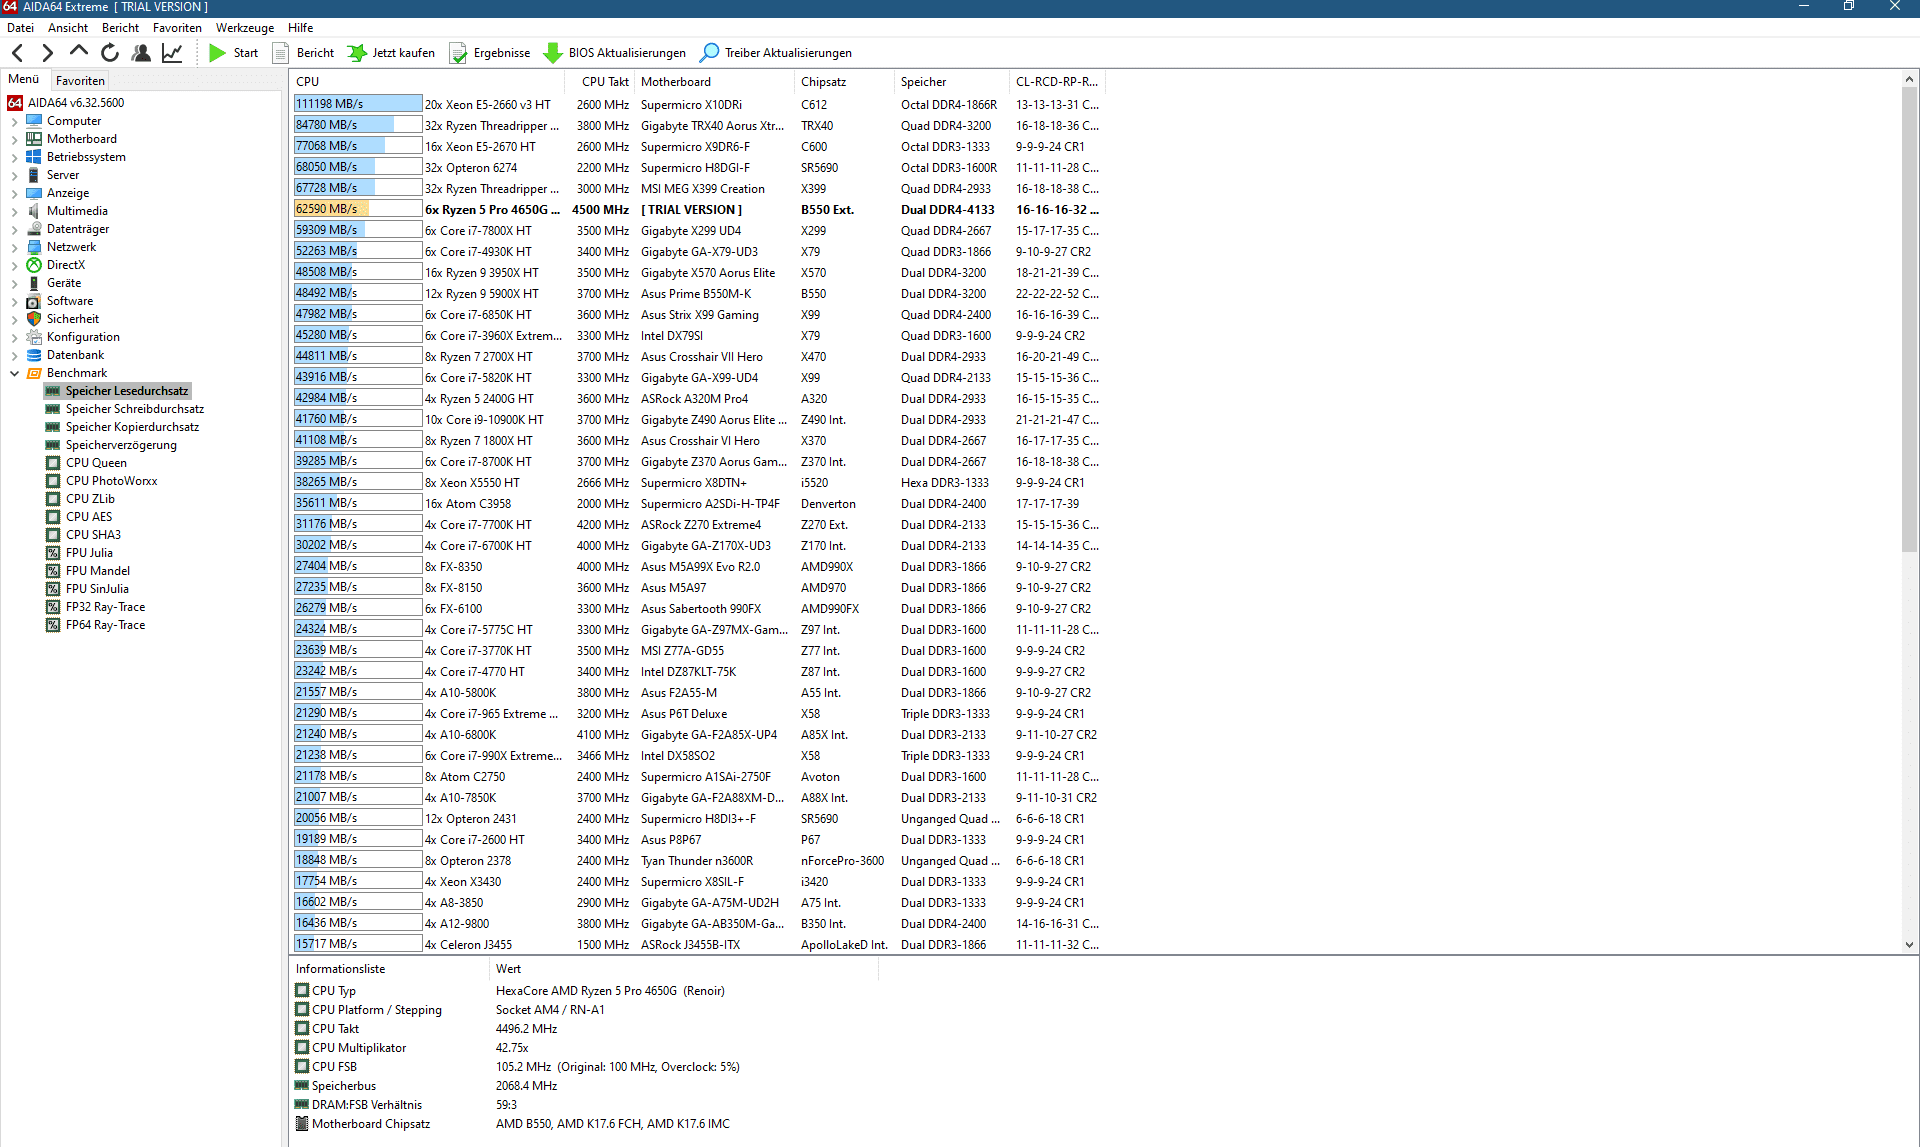
Task: Click the up-level arrow icon
Action: [x=79, y=51]
